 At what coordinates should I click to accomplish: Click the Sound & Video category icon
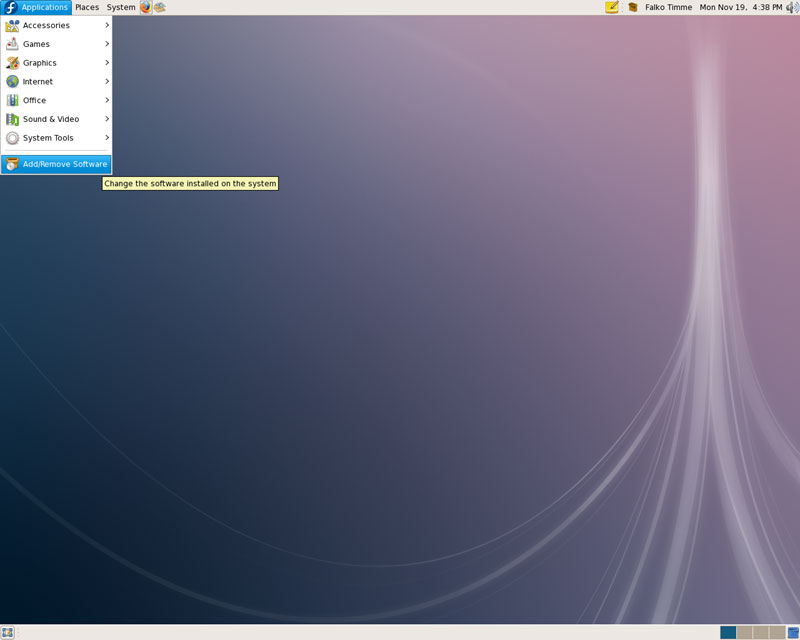12,119
